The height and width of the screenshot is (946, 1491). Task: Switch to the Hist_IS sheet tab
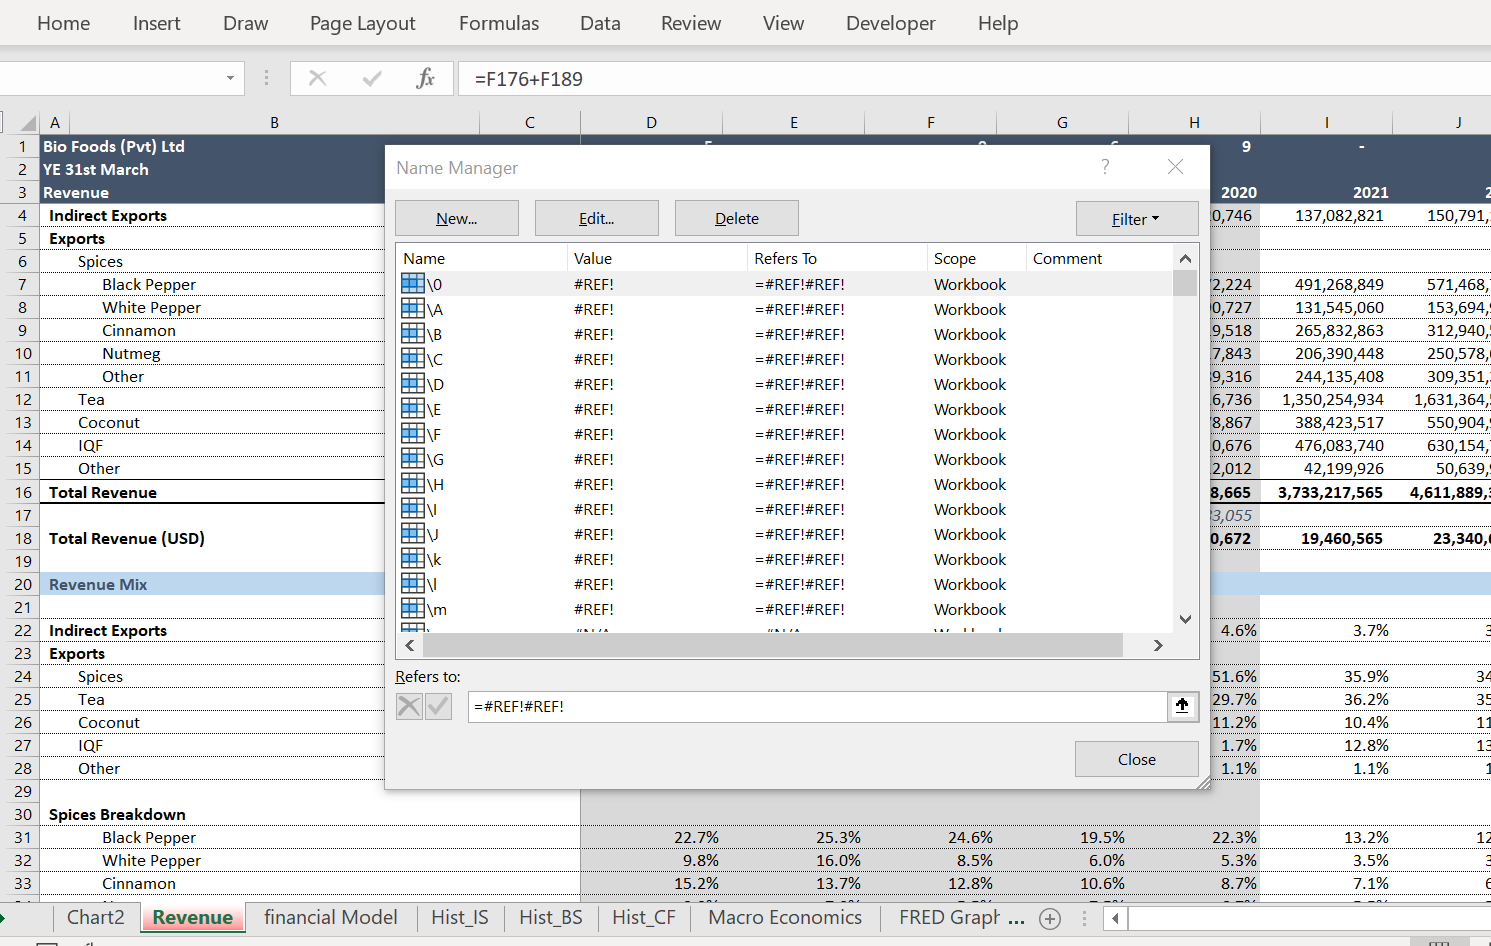coord(460,917)
